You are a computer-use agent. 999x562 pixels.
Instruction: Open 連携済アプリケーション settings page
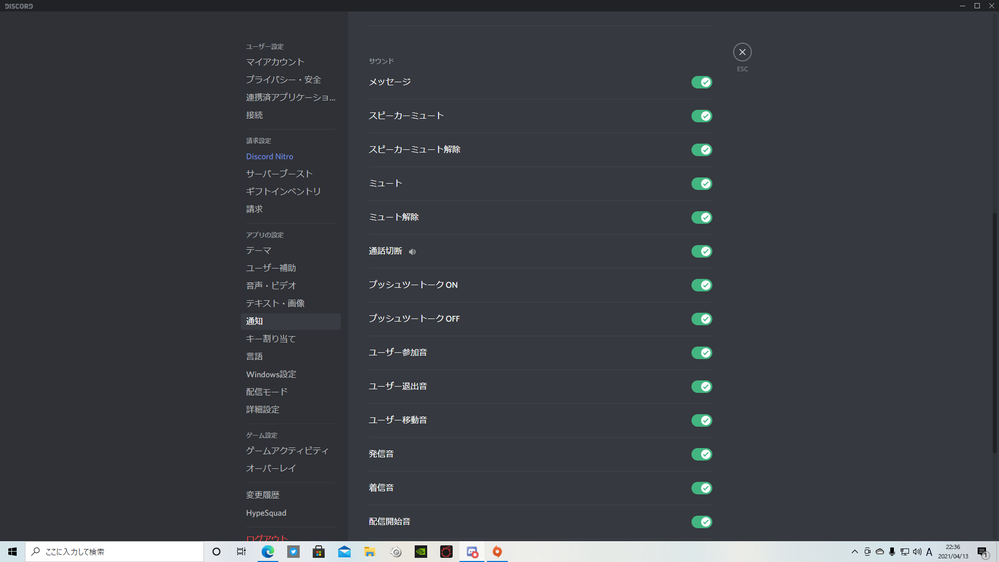(291, 97)
